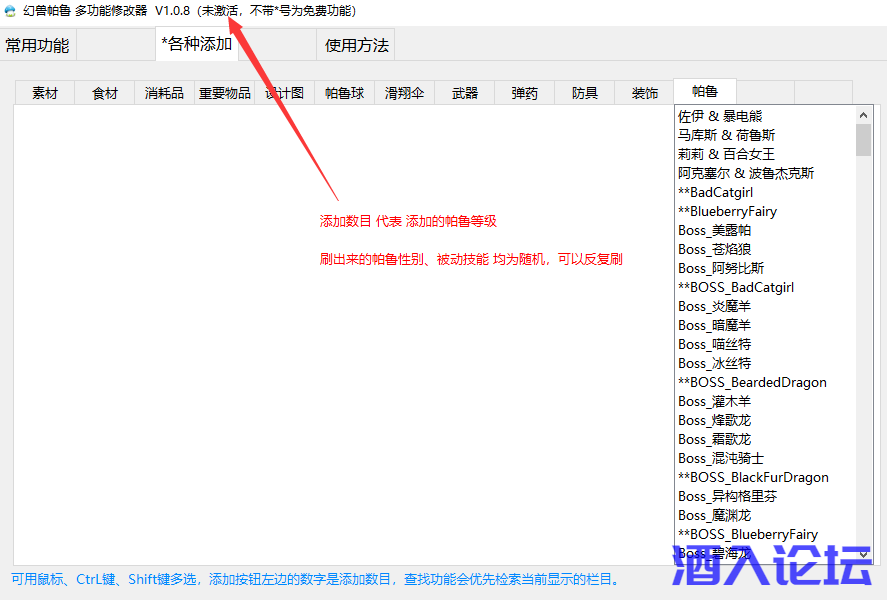Click the list scrollbar down arrow
This screenshot has height=600, width=887.
coord(864,553)
